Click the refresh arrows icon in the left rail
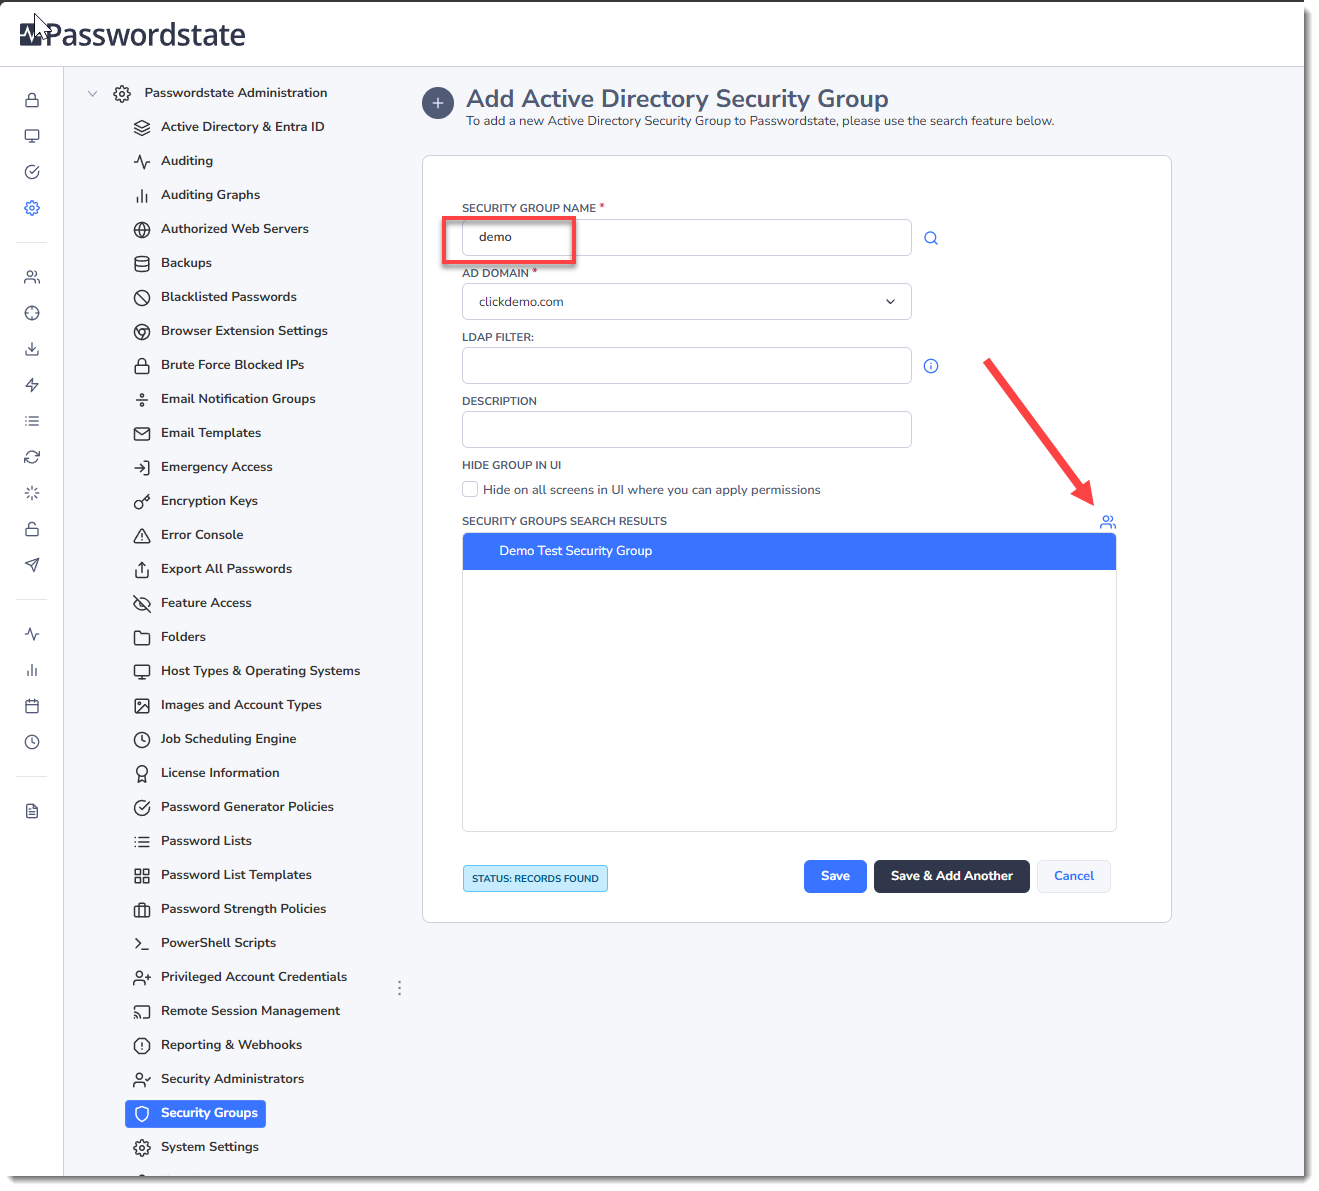Viewport: 1319px width, 1191px height. pyautogui.click(x=32, y=457)
